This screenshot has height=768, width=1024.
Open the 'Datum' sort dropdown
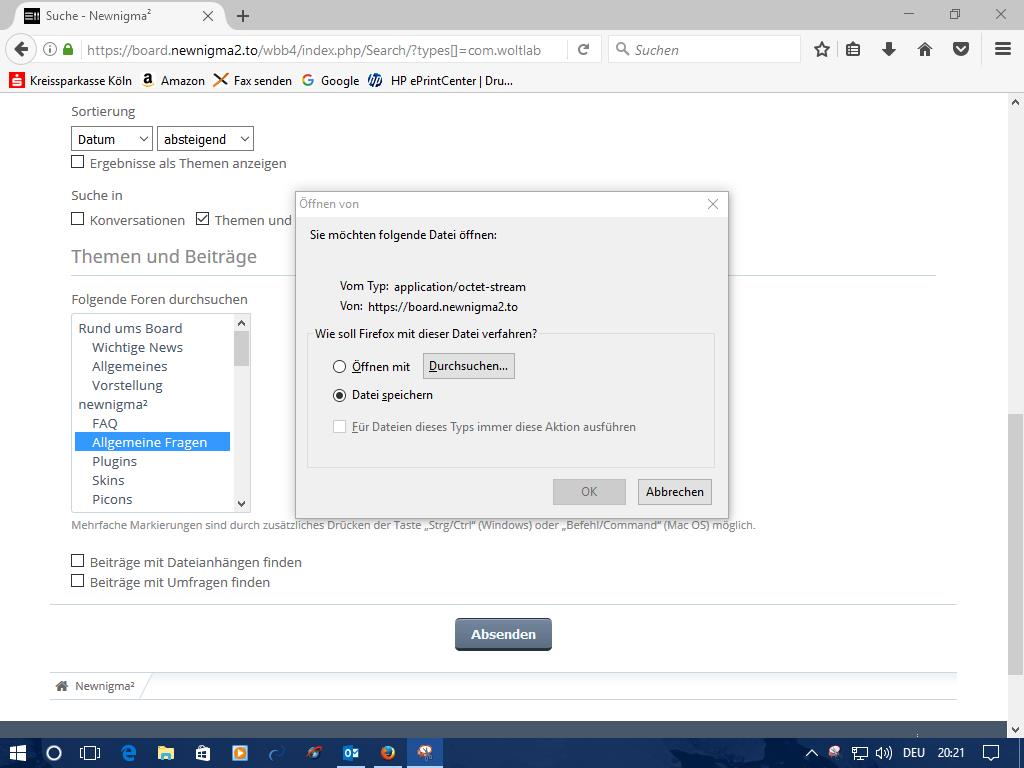pyautogui.click(x=111, y=139)
